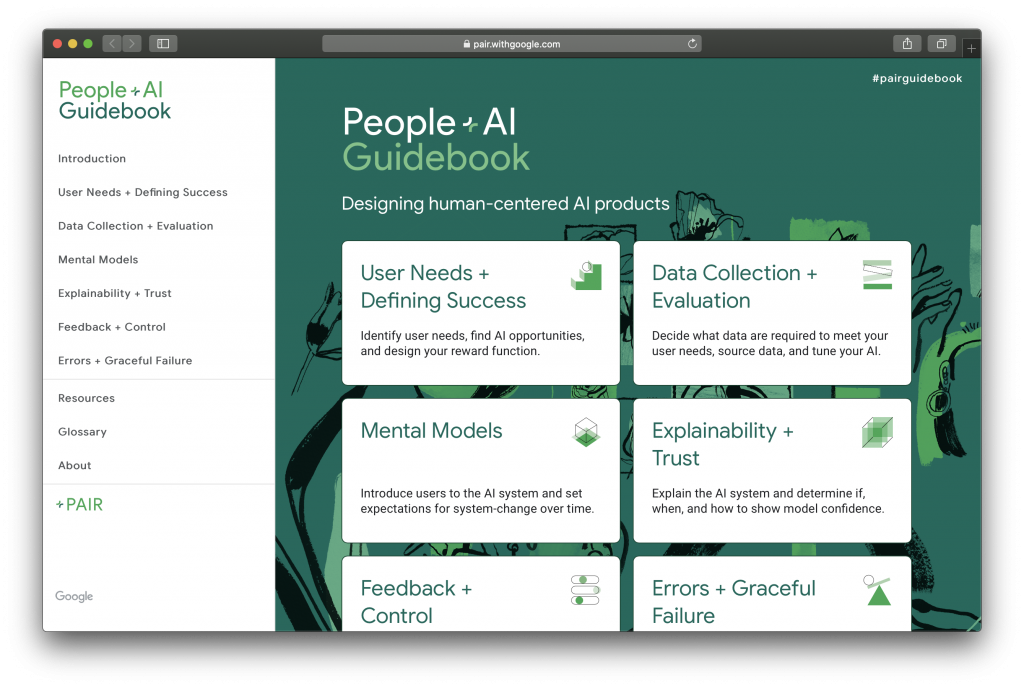Select Mental Models in the sidebar
This screenshot has height=688, width=1024.
[x=98, y=260]
